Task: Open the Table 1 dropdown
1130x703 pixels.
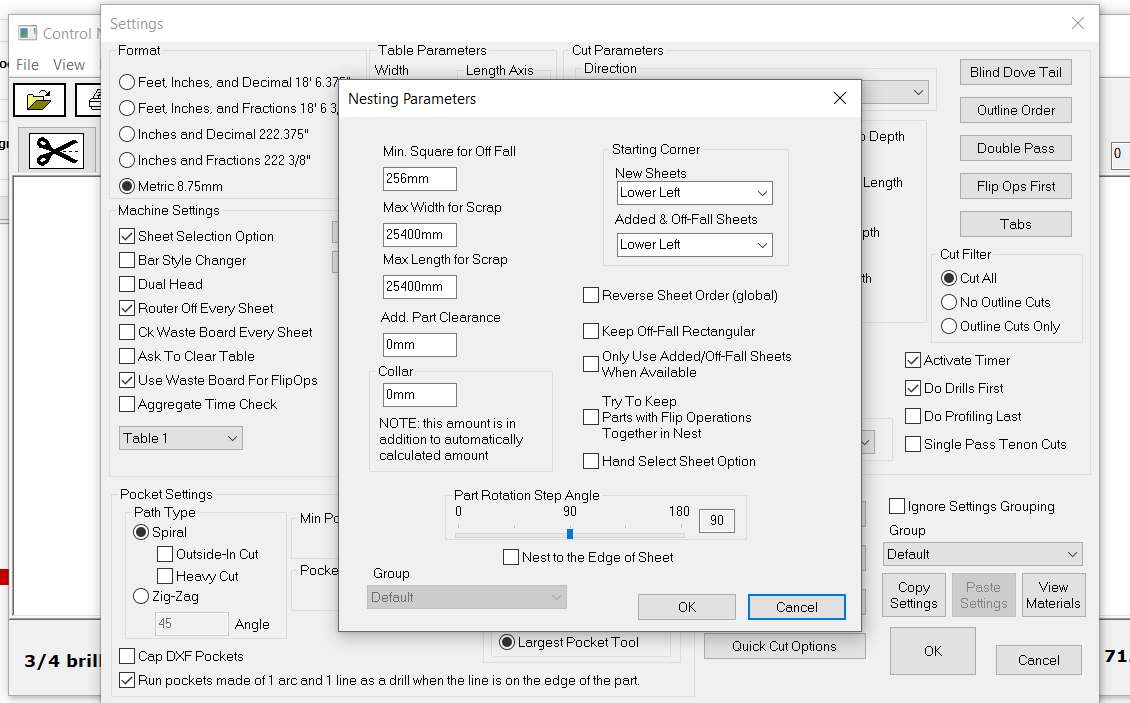Action: 180,438
